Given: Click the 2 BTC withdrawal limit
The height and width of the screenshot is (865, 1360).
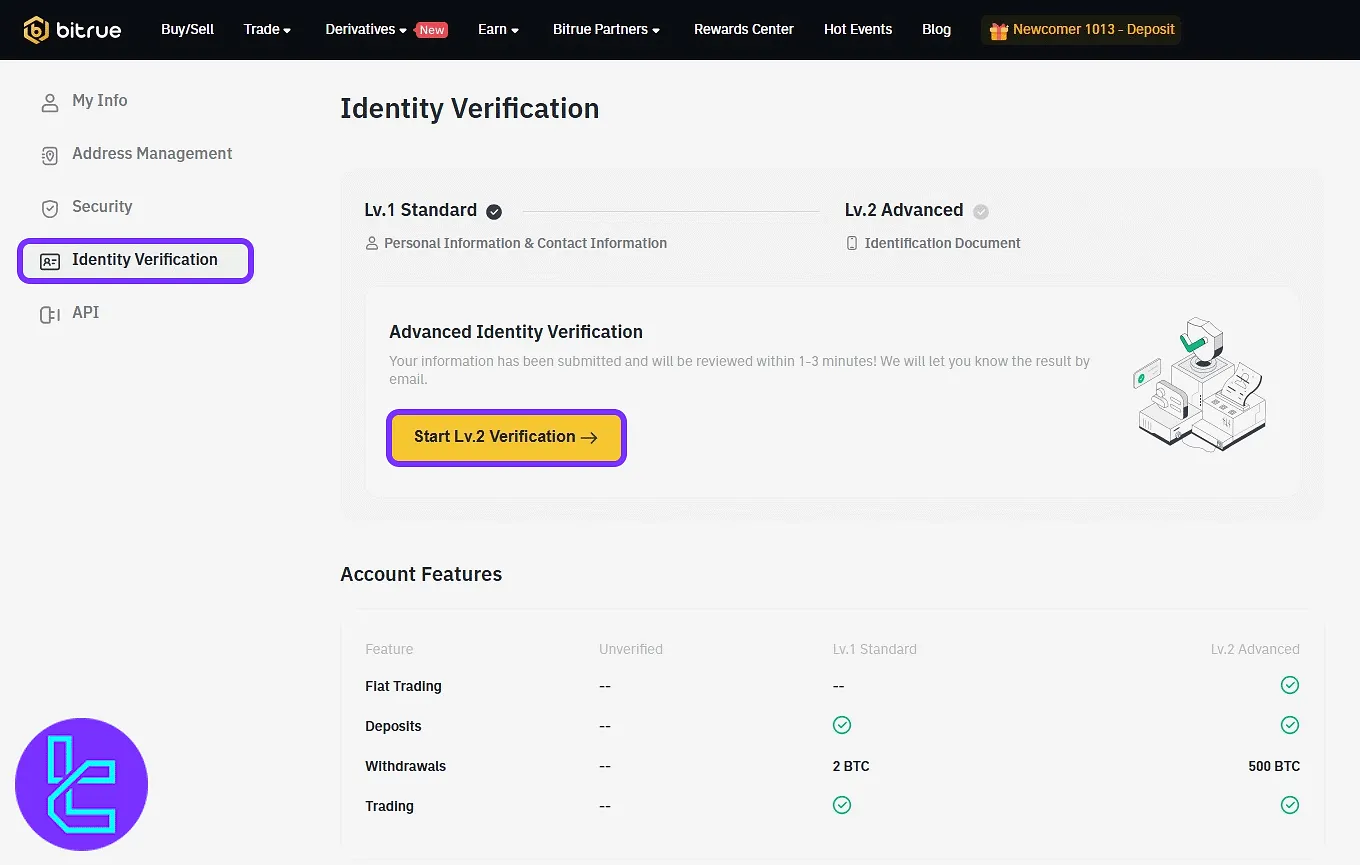Looking at the screenshot, I should point(851,767).
